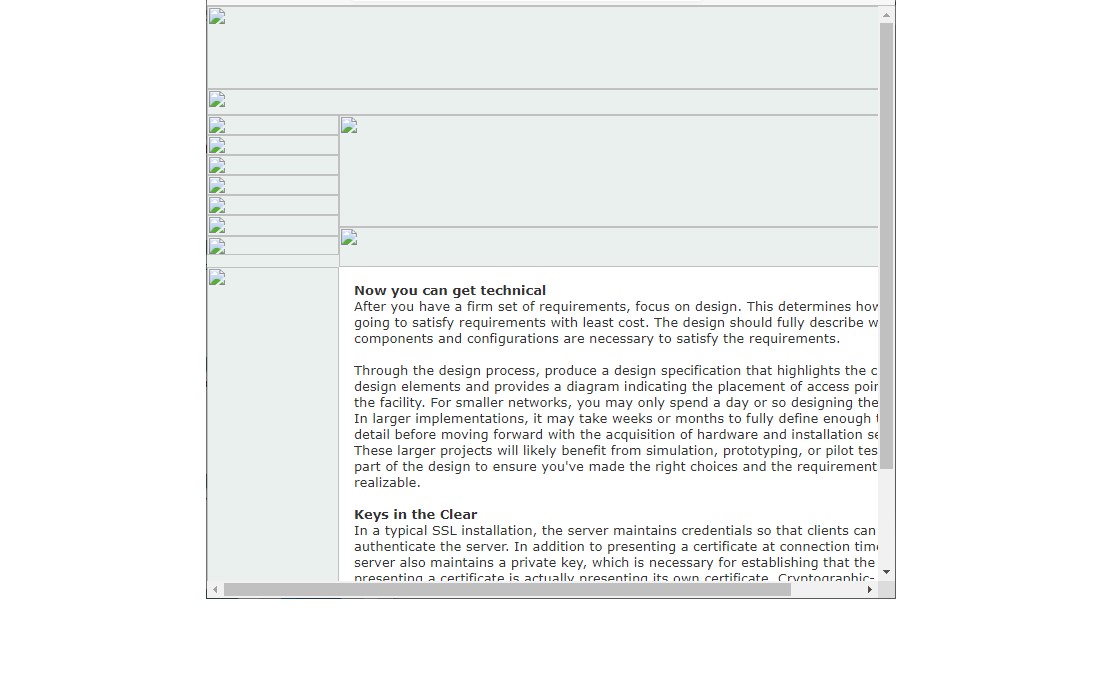Viewport: 1096px width, 673px height.
Task: Click the fourth broken image in the left navigation column
Action: tap(217, 185)
